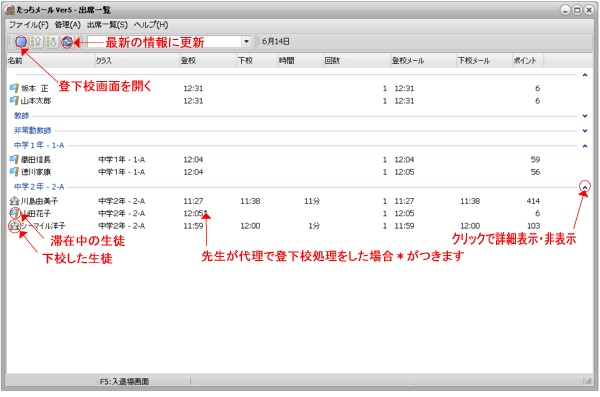Click 織田信長's class 中学1年 - 1-A
The width and height of the screenshot is (600, 397).
pyautogui.click(x=122, y=160)
